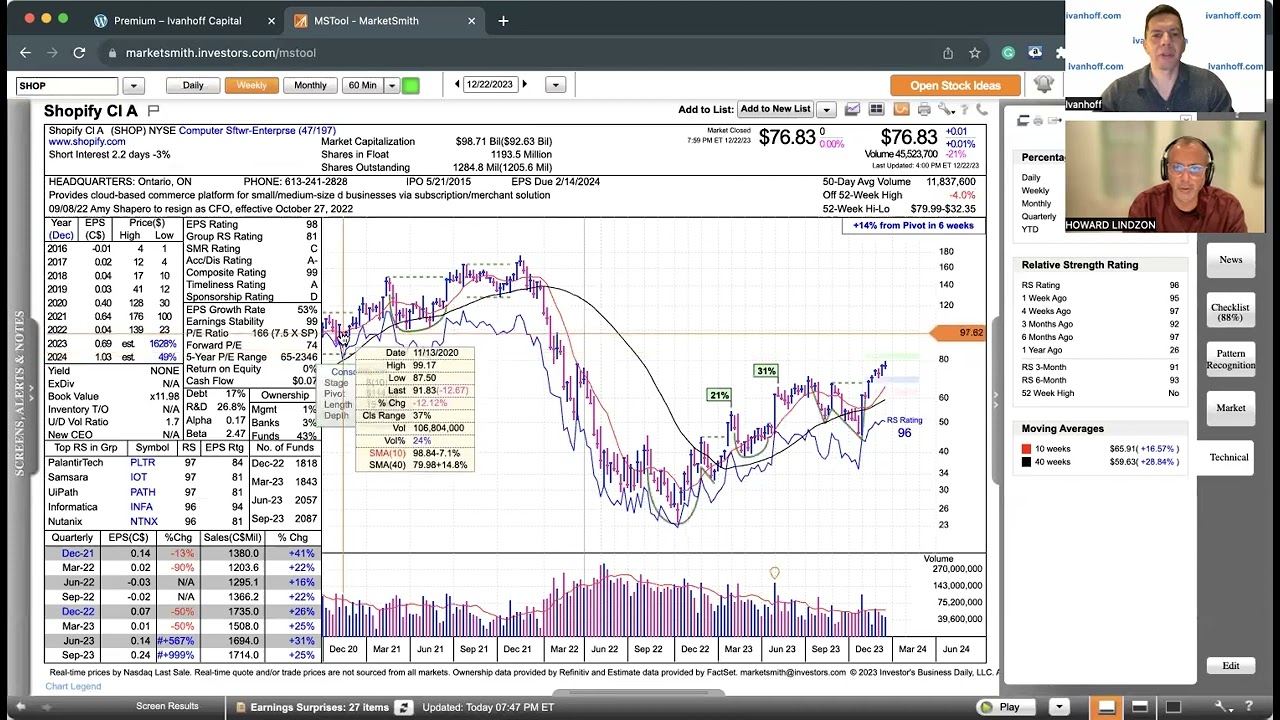The image size is (1280, 720).
Task: Open the Pattern Recognition tab
Action: pyautogui.click(x=1230, y=360)
